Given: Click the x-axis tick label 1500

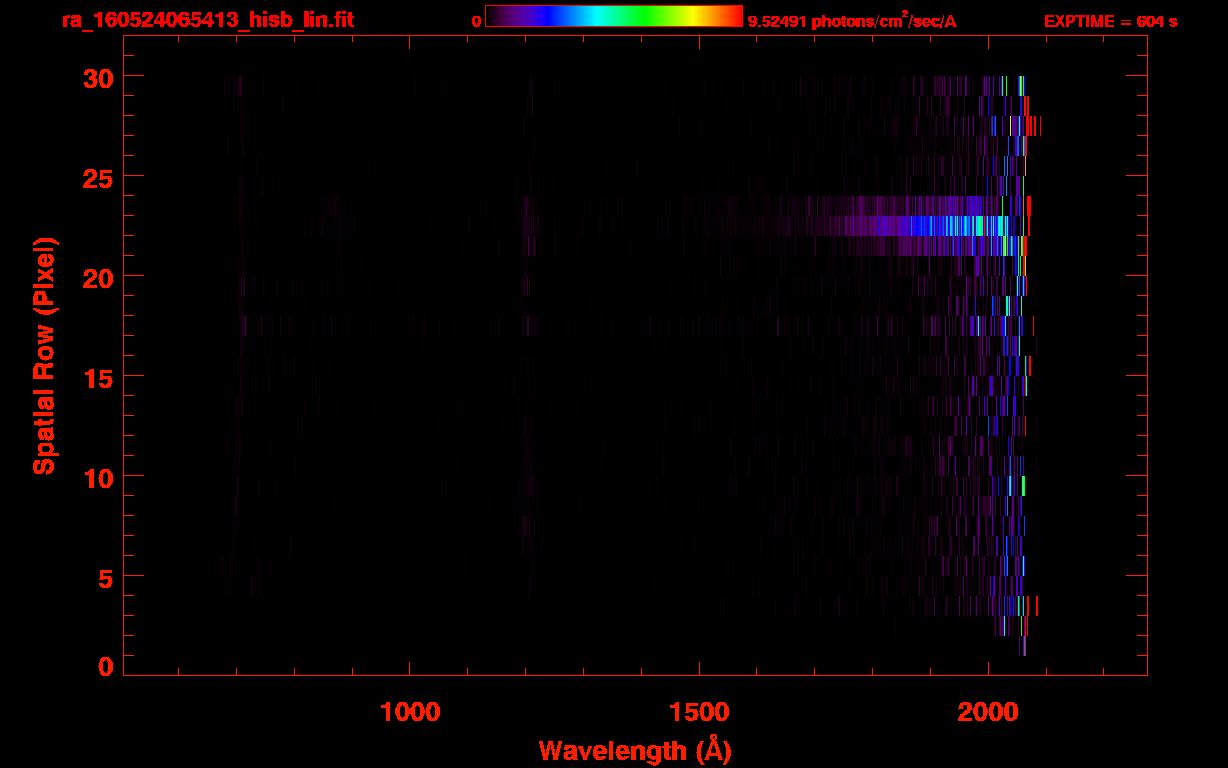Looking at the screenshot, I should point(699,712).
